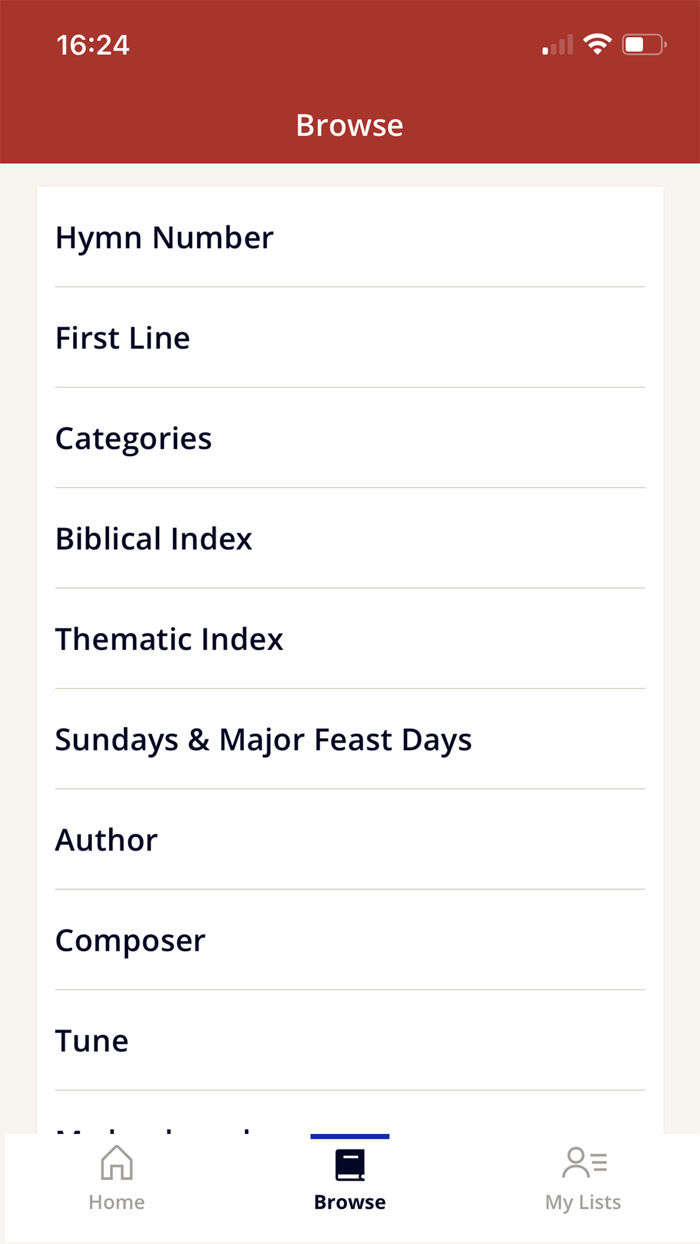
Task: Tap the clock showing 16:24
Action: (x=91, y=45)
